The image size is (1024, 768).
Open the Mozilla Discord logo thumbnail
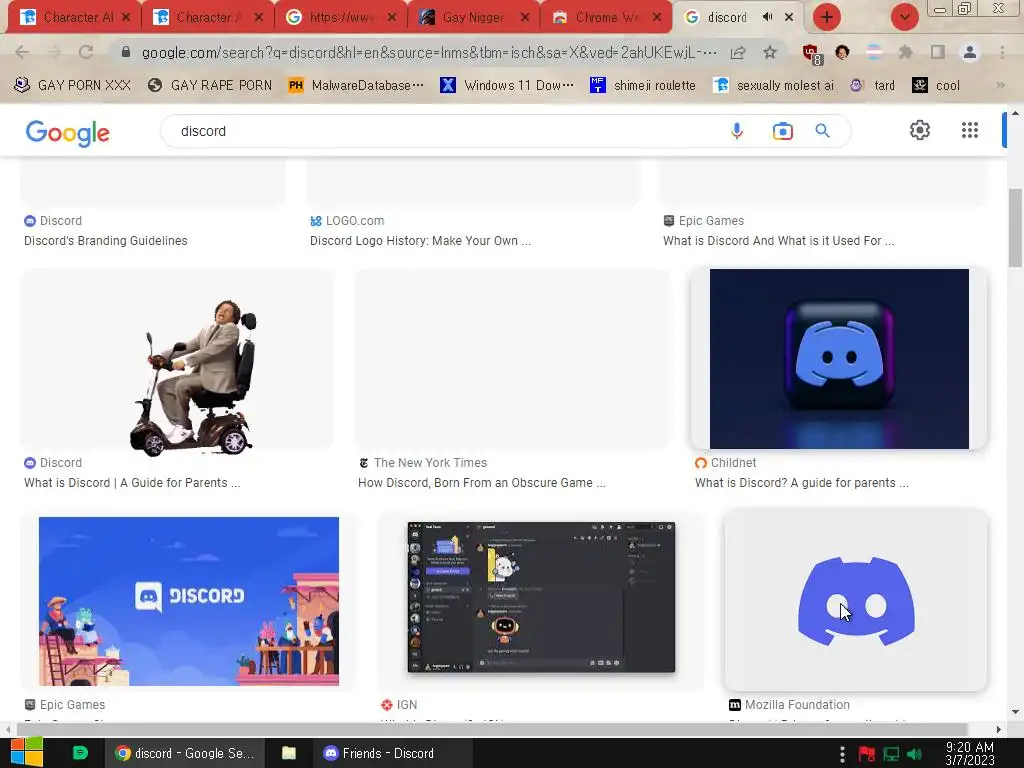tap(856, 600)
